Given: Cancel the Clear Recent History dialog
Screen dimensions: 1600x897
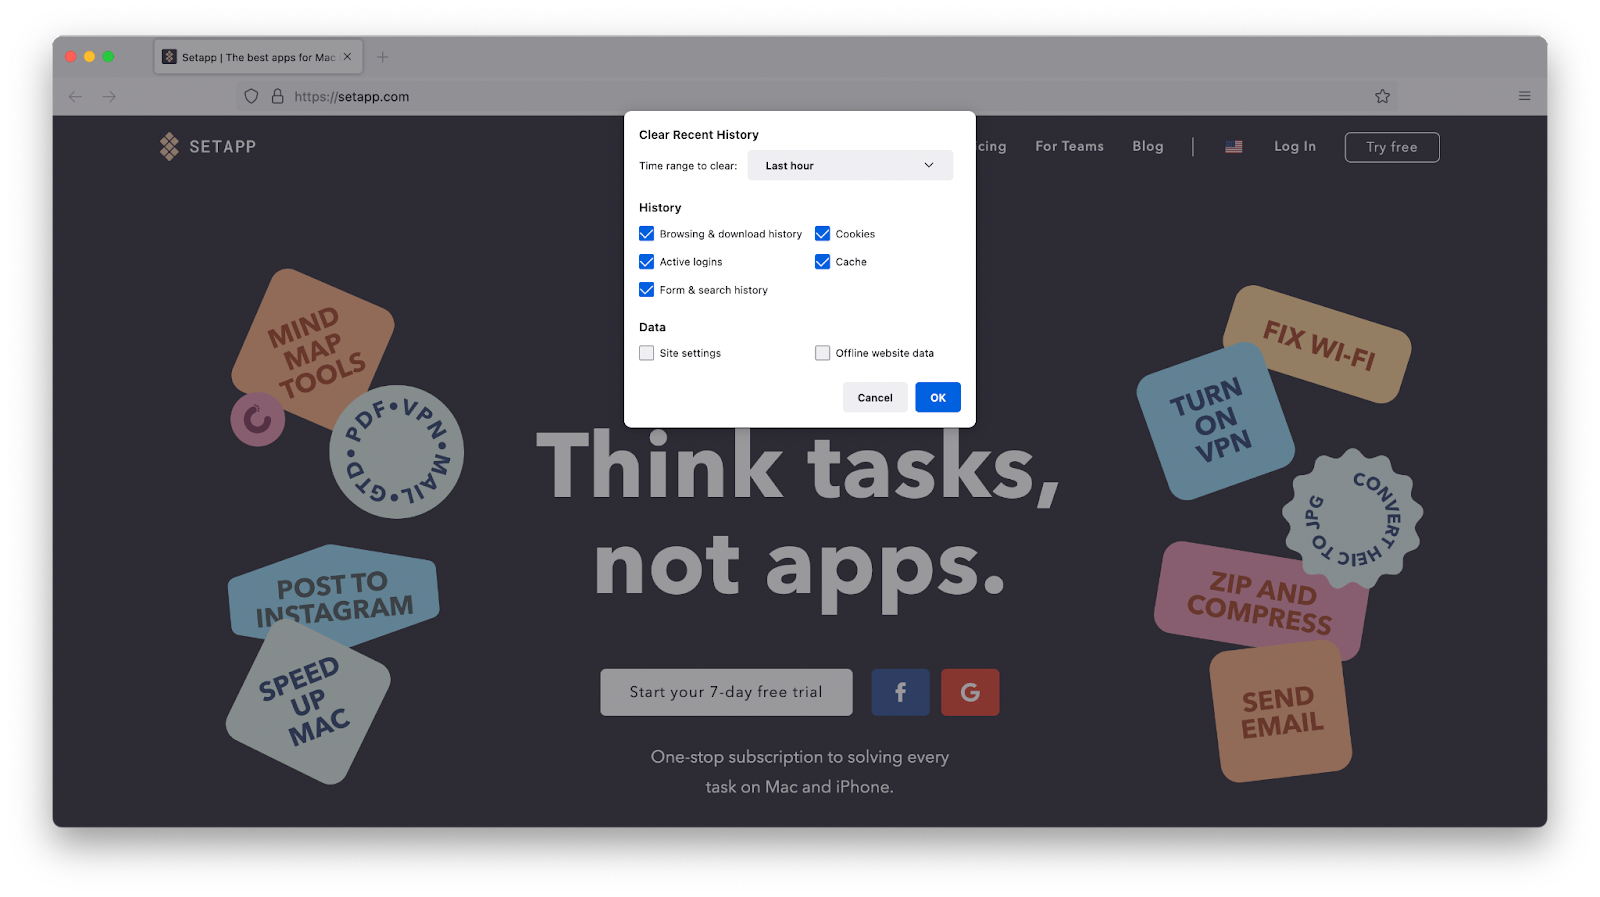Looking at the screenshot, I should click(875, 397).
